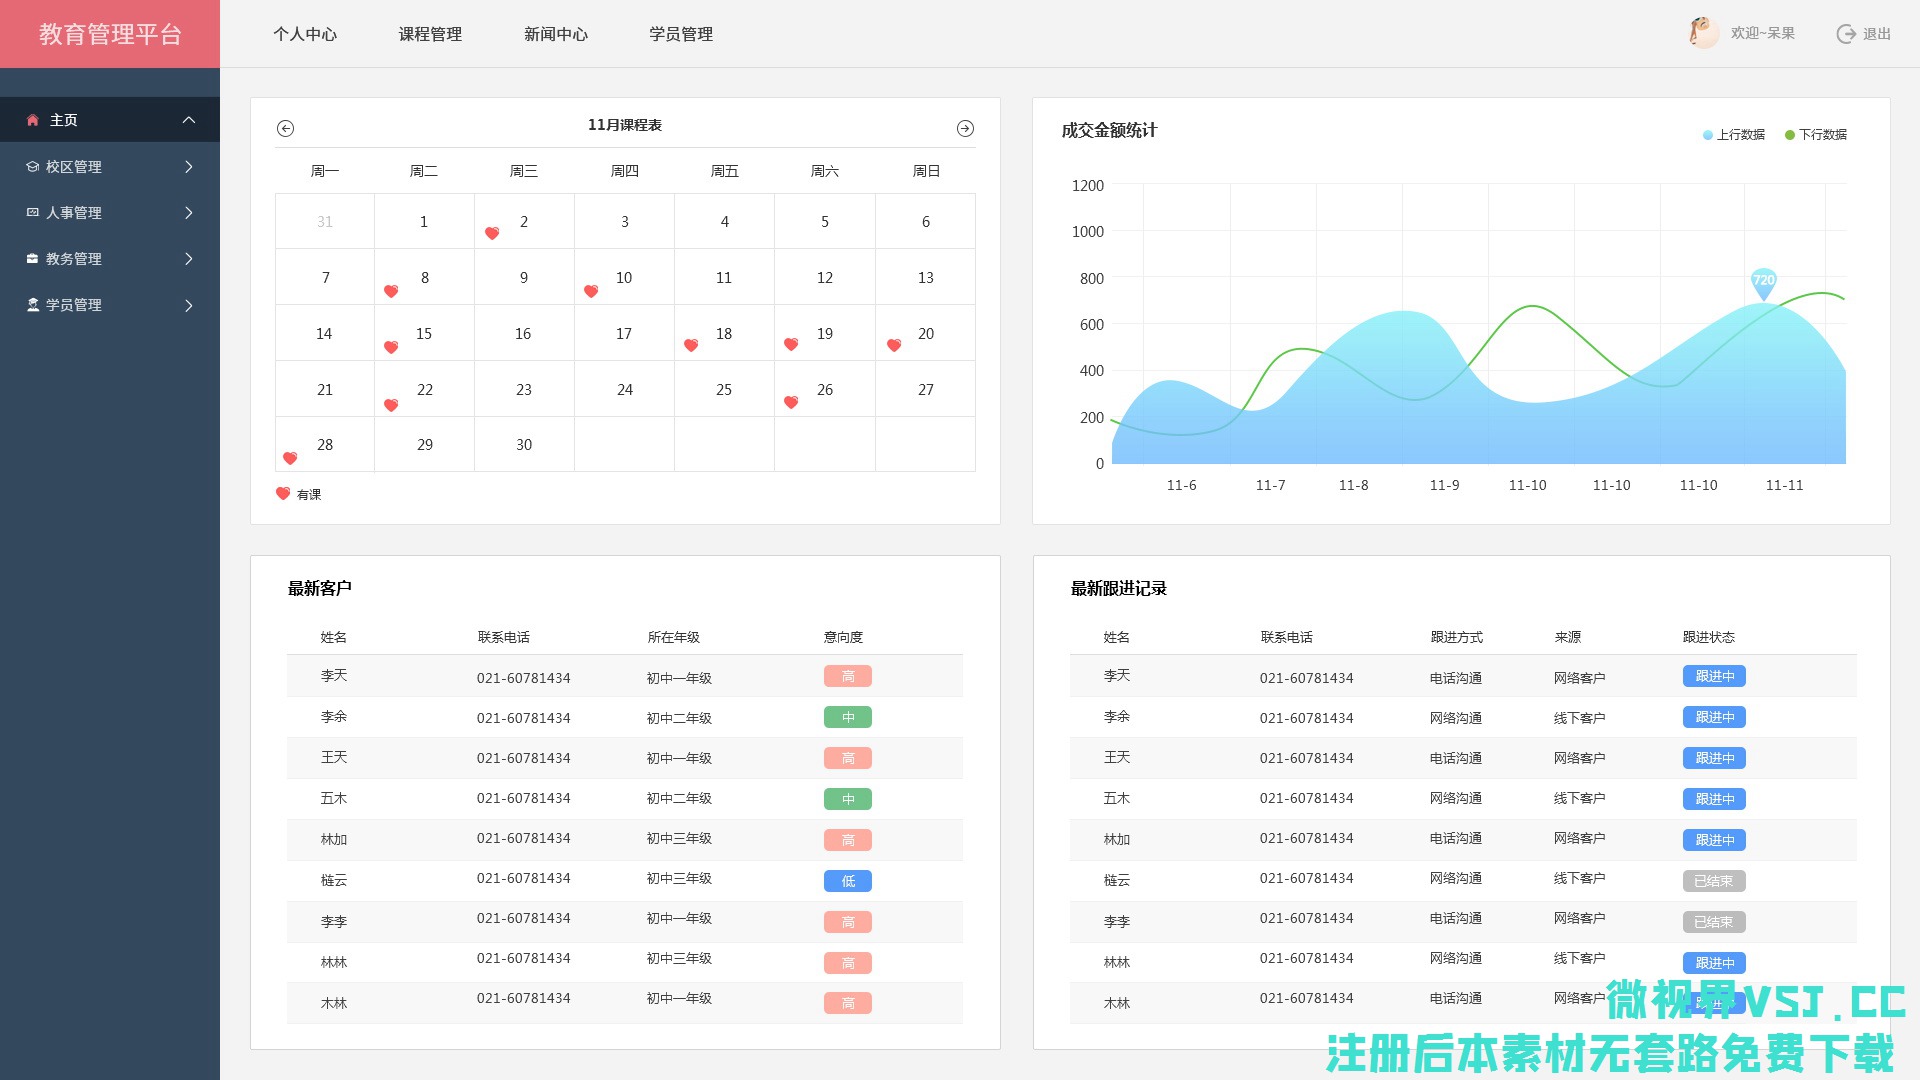
Task: Collapse the 主页 sidebar section
Action: click(x=188, y=120)
